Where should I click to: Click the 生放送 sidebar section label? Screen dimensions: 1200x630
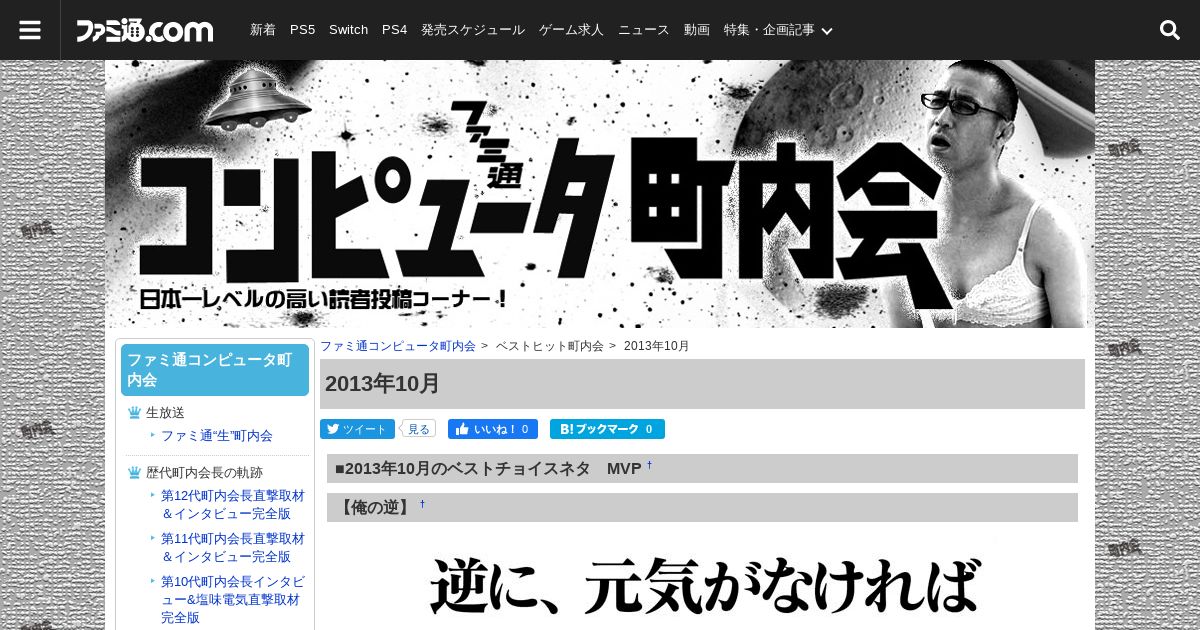coord(165,413)
